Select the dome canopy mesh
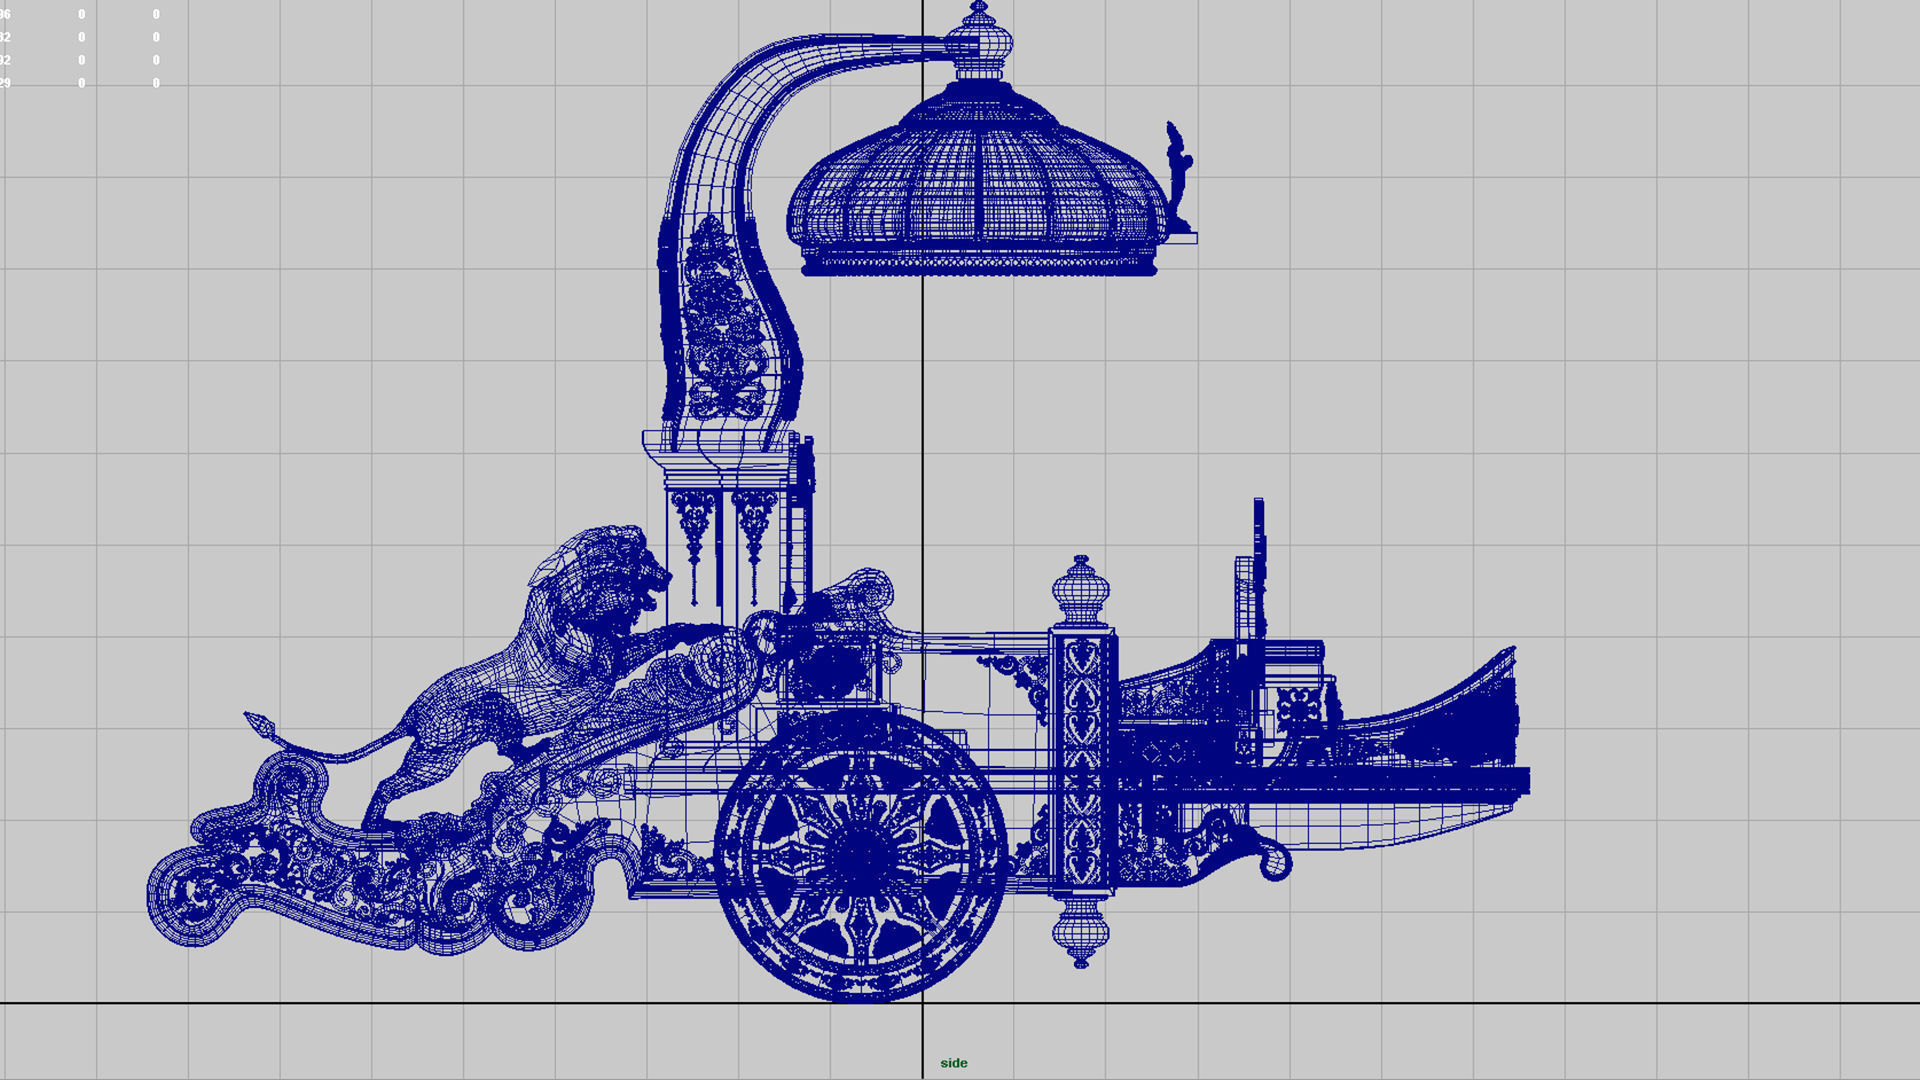Viewport: 1920px width, 1080px height. pyautogui.click(x=978, y=180)
